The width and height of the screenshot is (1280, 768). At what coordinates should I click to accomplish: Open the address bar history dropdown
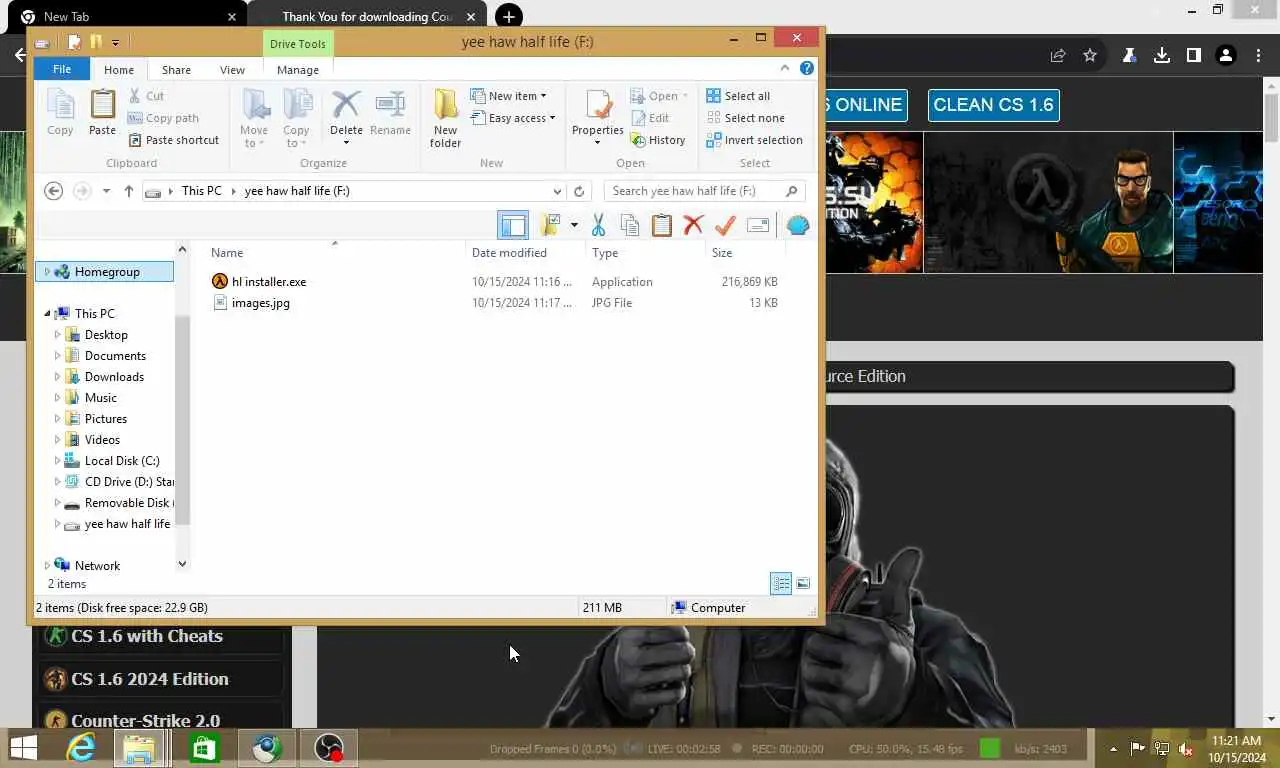click(557, 191)
